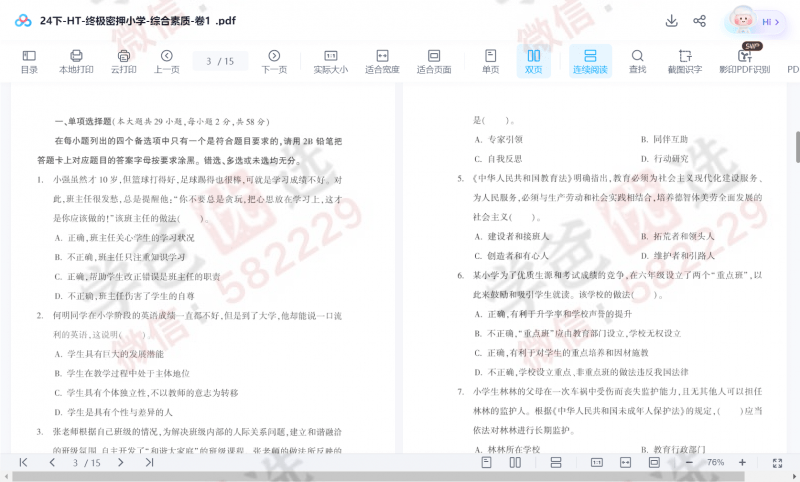
Task: Click option A. 建设者和接班人
Action: (x=512, y=236)
